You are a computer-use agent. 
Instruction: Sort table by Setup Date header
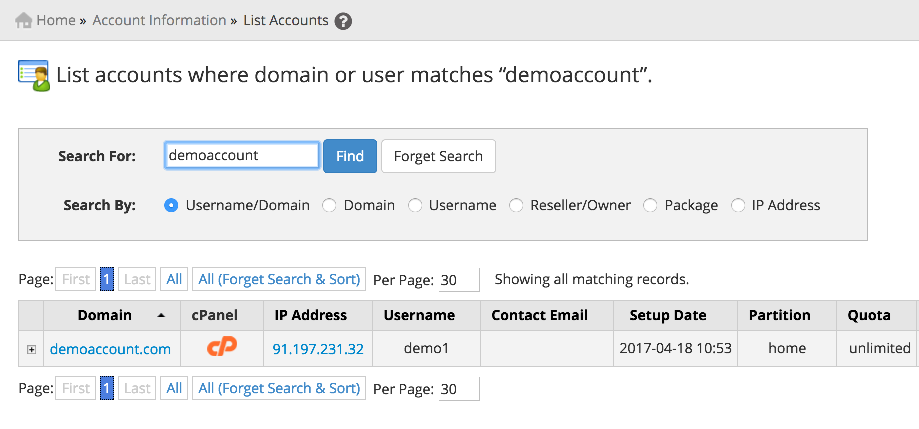[x=667, y=315]
